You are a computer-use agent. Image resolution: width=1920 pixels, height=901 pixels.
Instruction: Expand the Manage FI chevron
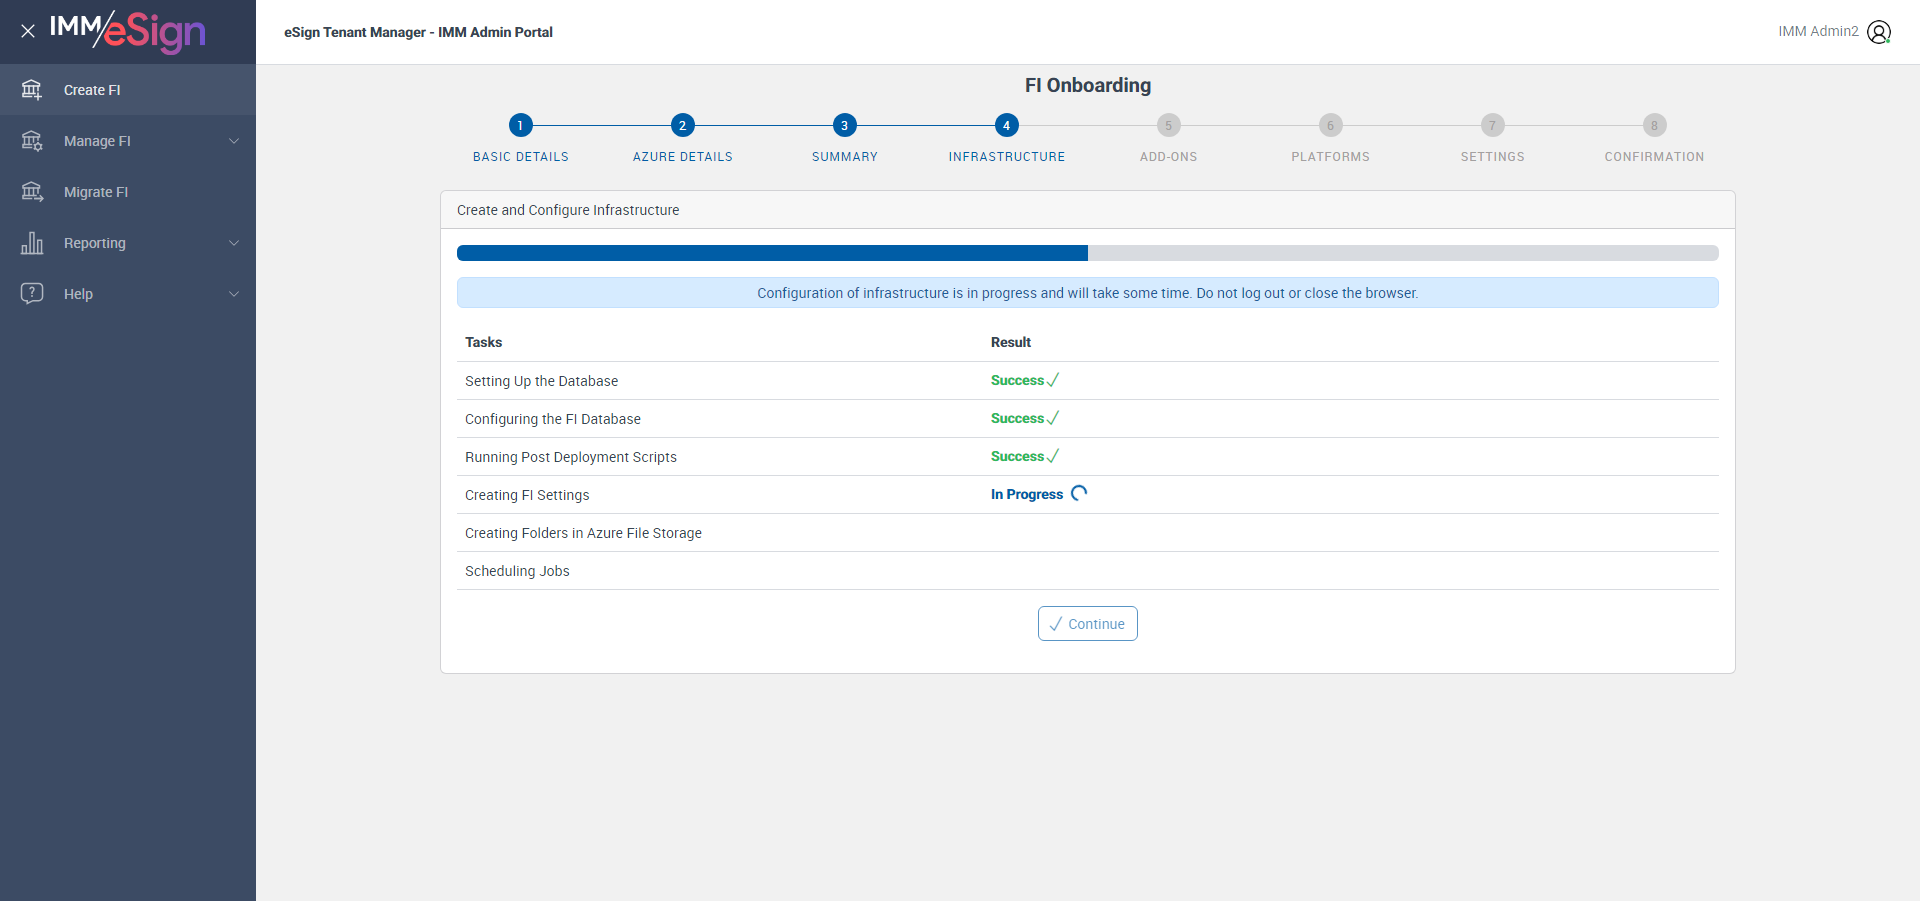[234, 141]
